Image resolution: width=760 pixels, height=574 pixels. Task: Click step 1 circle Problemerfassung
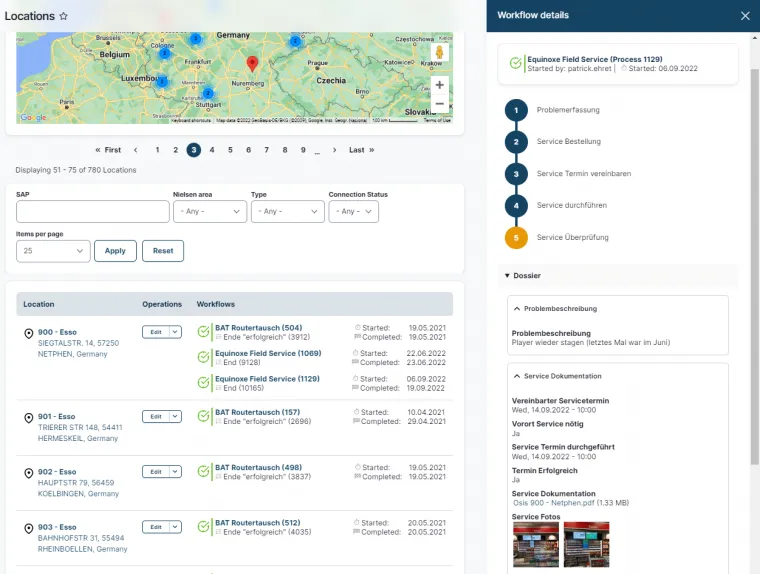pos(516,110)
